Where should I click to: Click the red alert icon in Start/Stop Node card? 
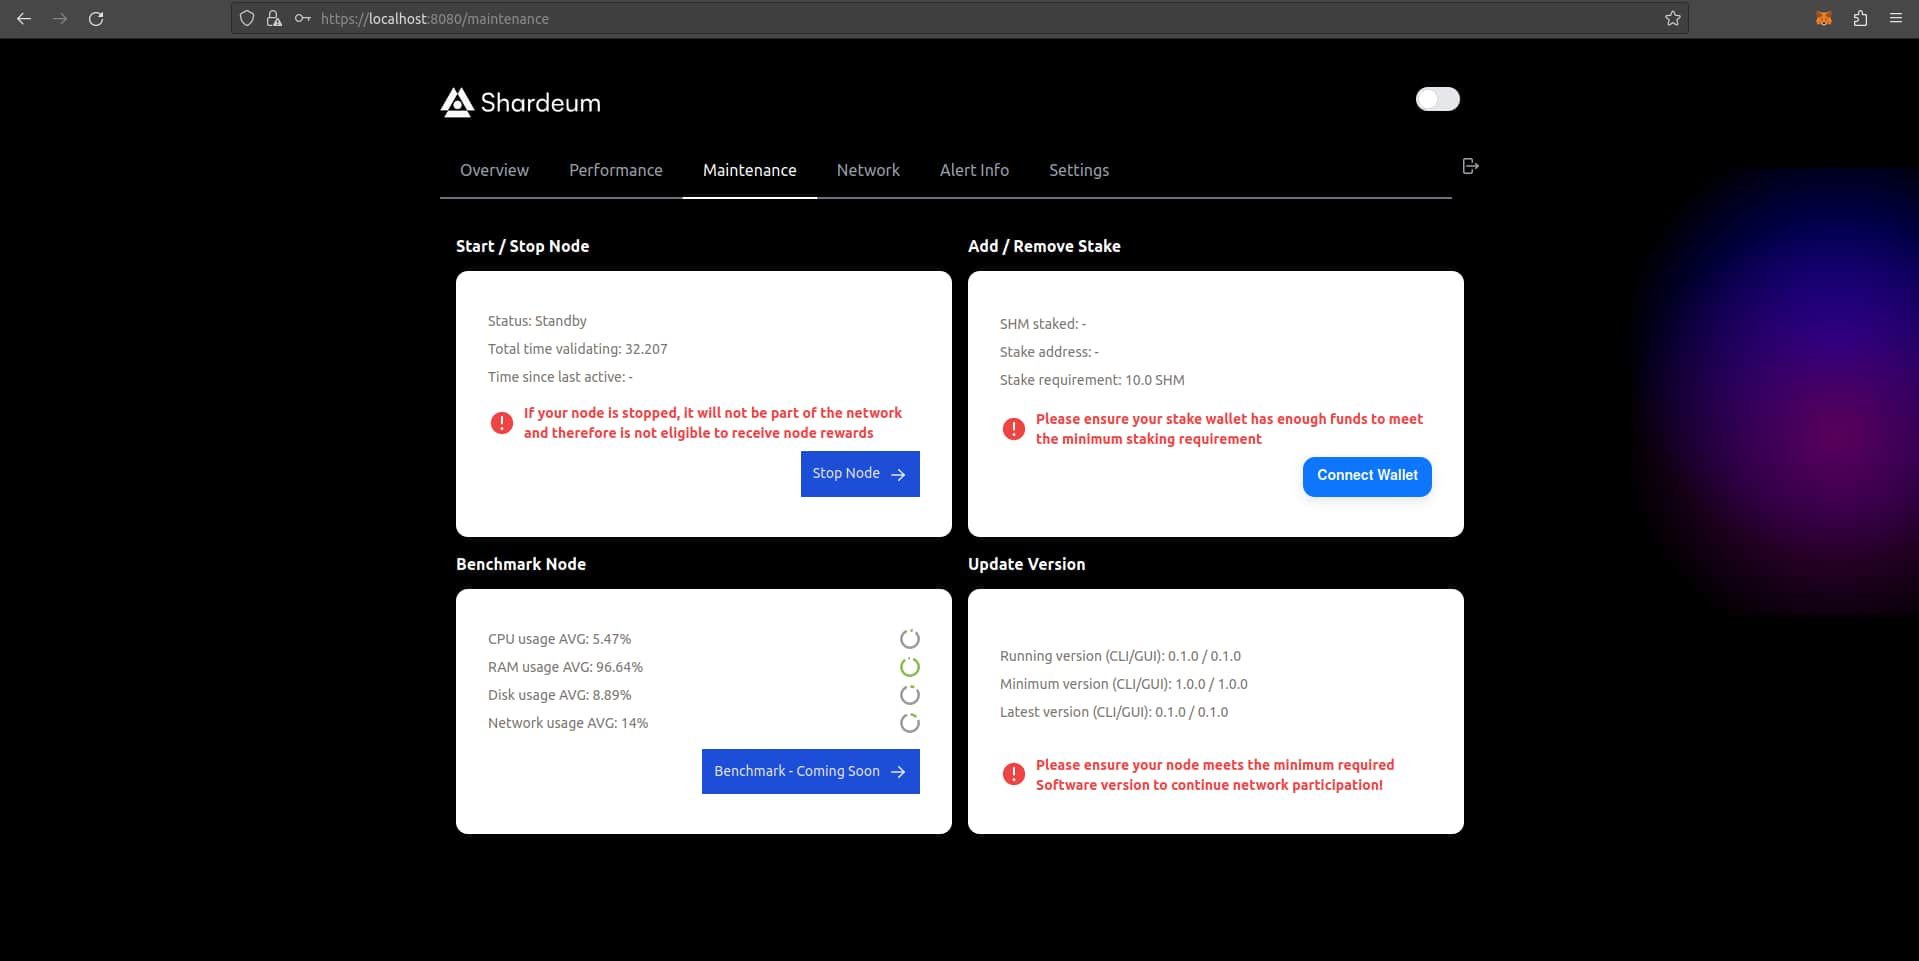pos(501,424)
